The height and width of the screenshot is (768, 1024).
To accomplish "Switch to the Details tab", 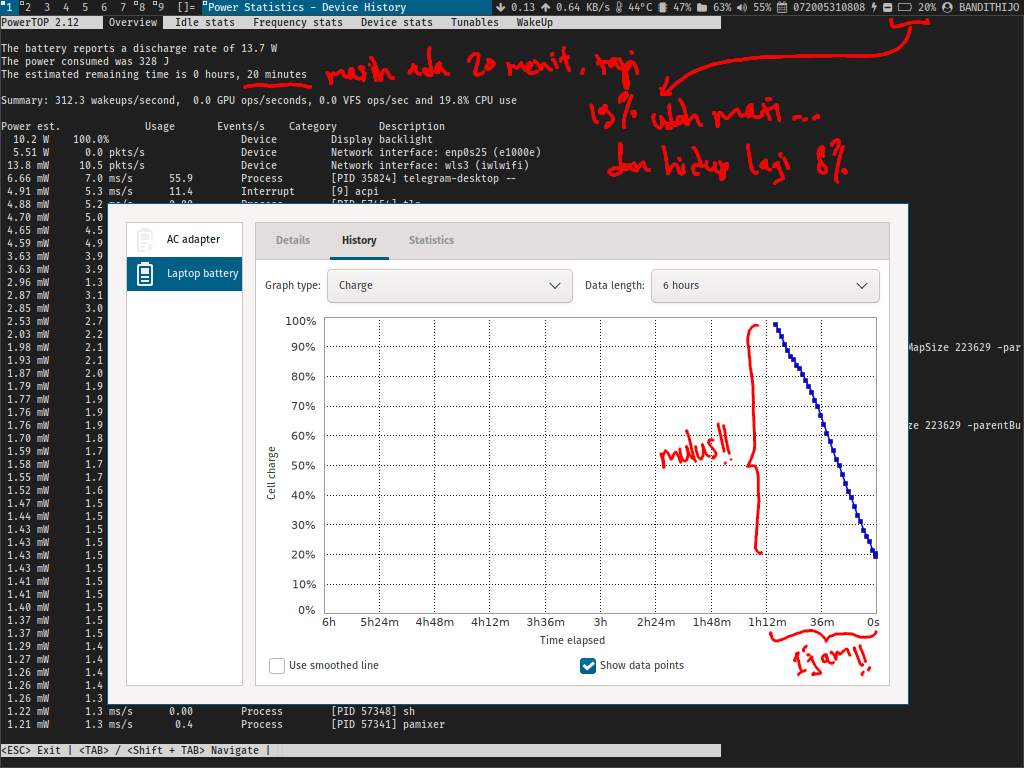I will coord(293,240).
